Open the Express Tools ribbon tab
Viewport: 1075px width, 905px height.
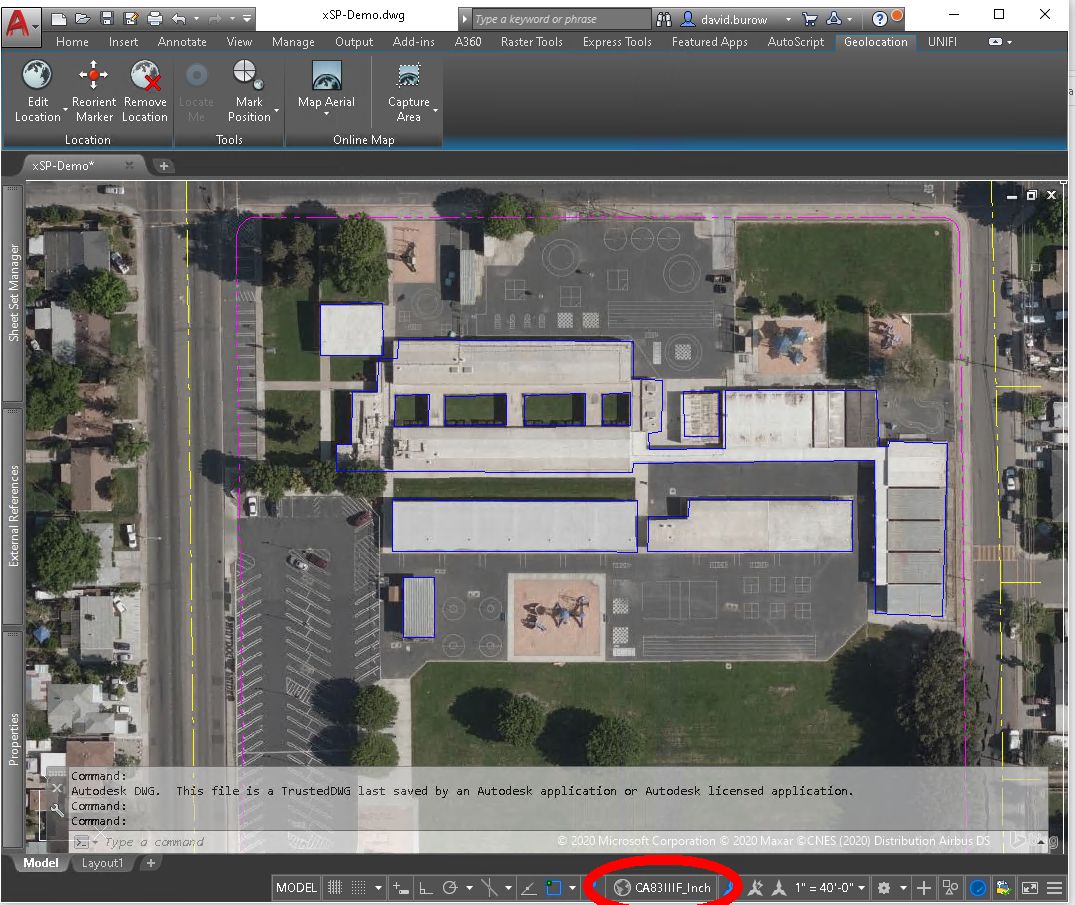pos(617,42)
